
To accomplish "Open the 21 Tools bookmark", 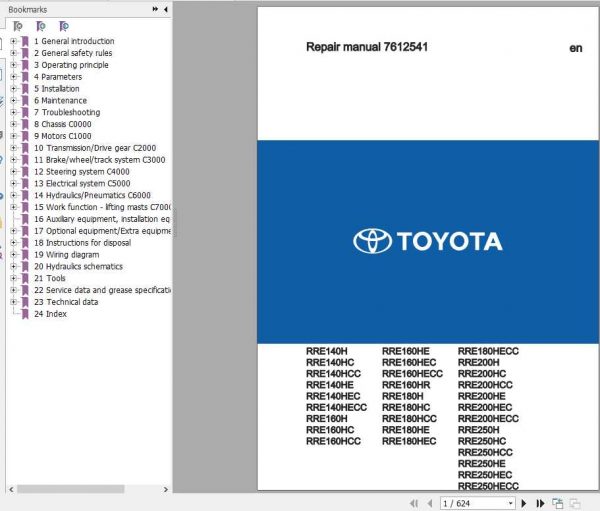I will [50, 278].
